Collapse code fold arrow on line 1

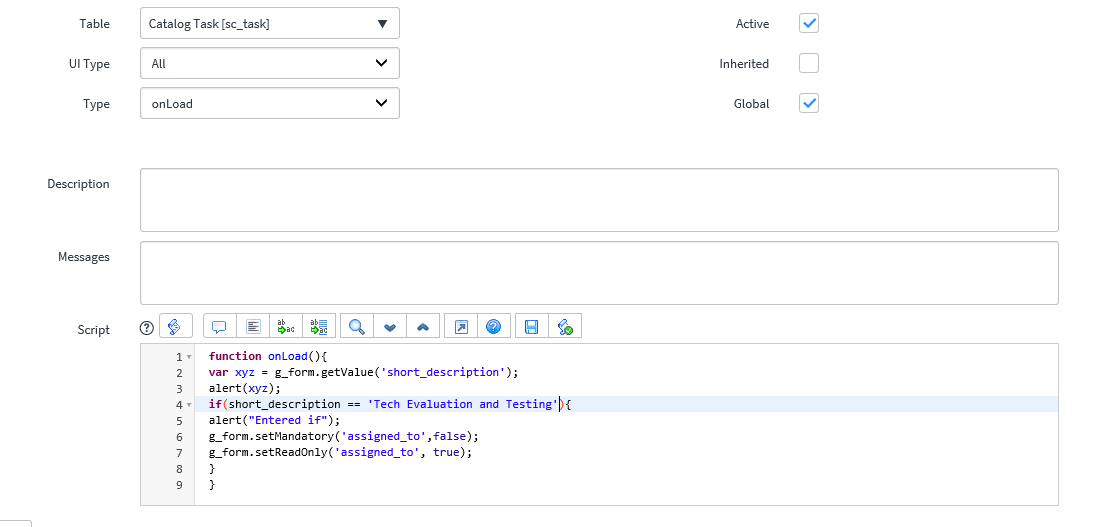(x=189, y=357)
